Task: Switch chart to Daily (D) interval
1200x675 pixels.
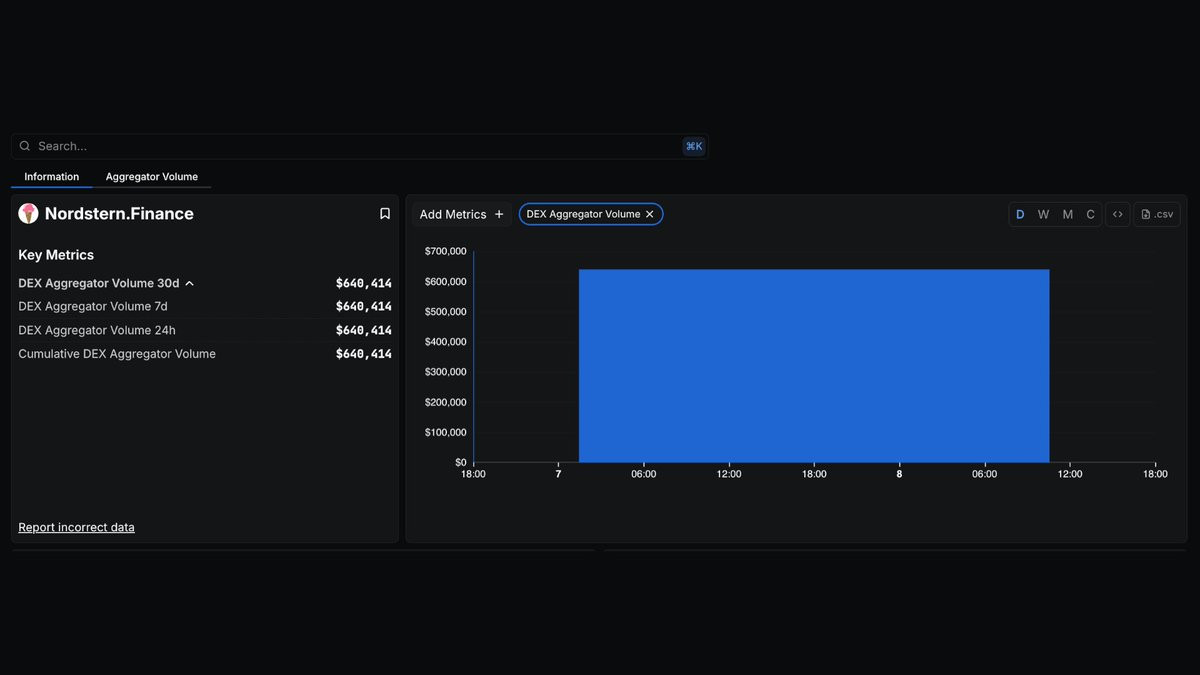Action: (1020, 214)
